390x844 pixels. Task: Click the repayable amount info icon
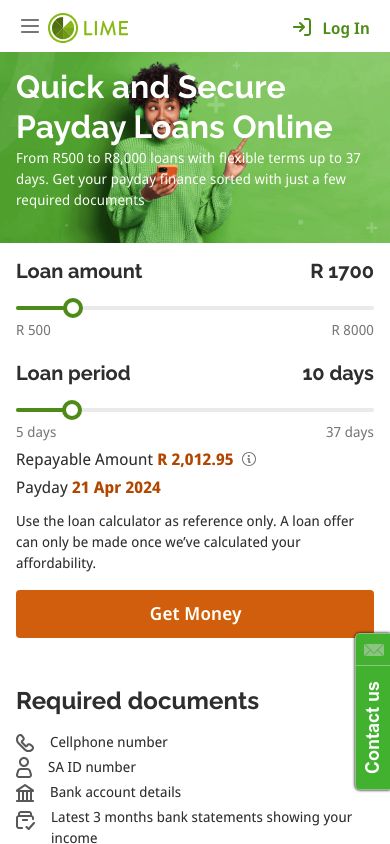click(249, 460)
